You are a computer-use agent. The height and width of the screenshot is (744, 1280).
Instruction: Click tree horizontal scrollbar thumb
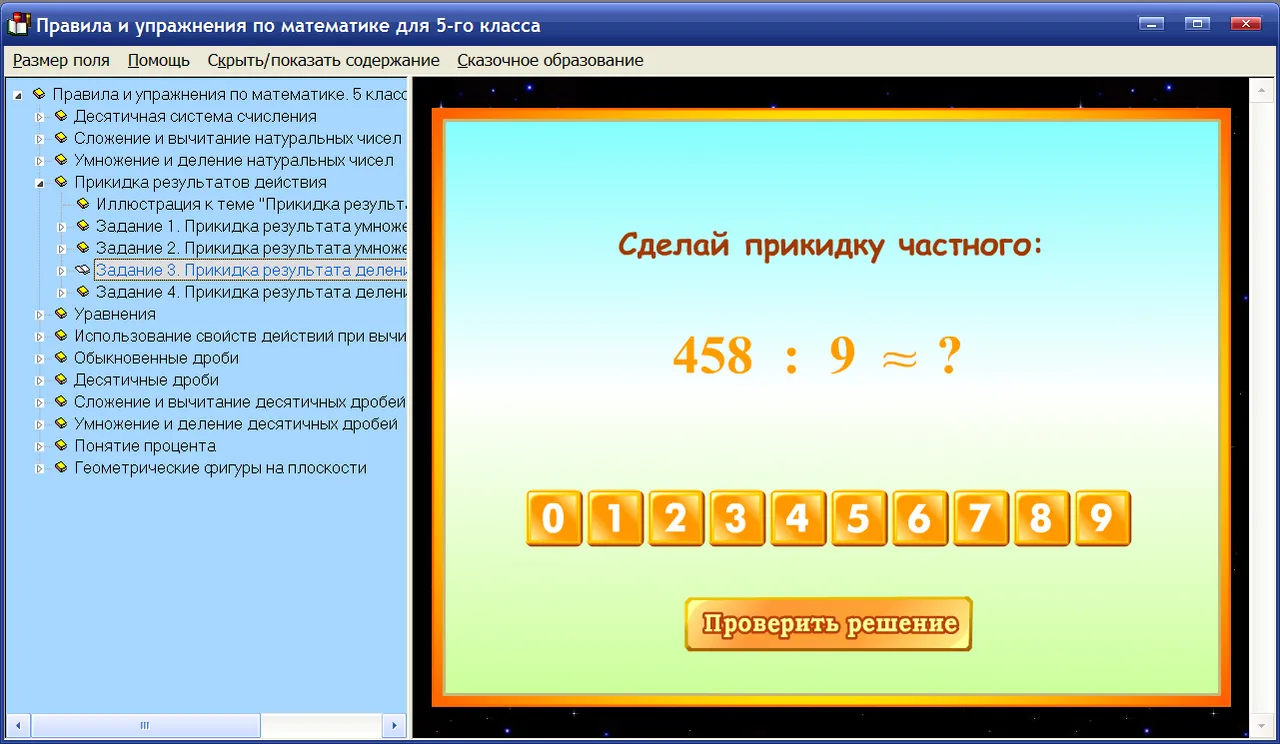[x=145, y=725]
